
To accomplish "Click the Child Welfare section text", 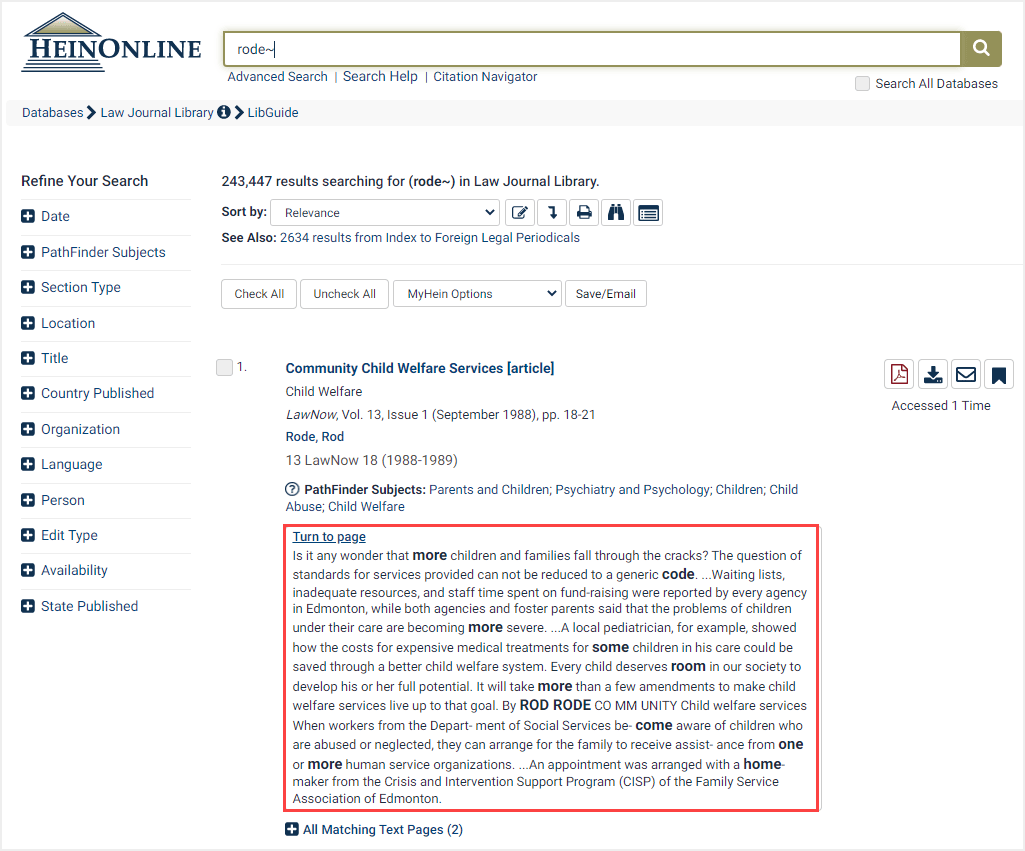I will point(324,392).
